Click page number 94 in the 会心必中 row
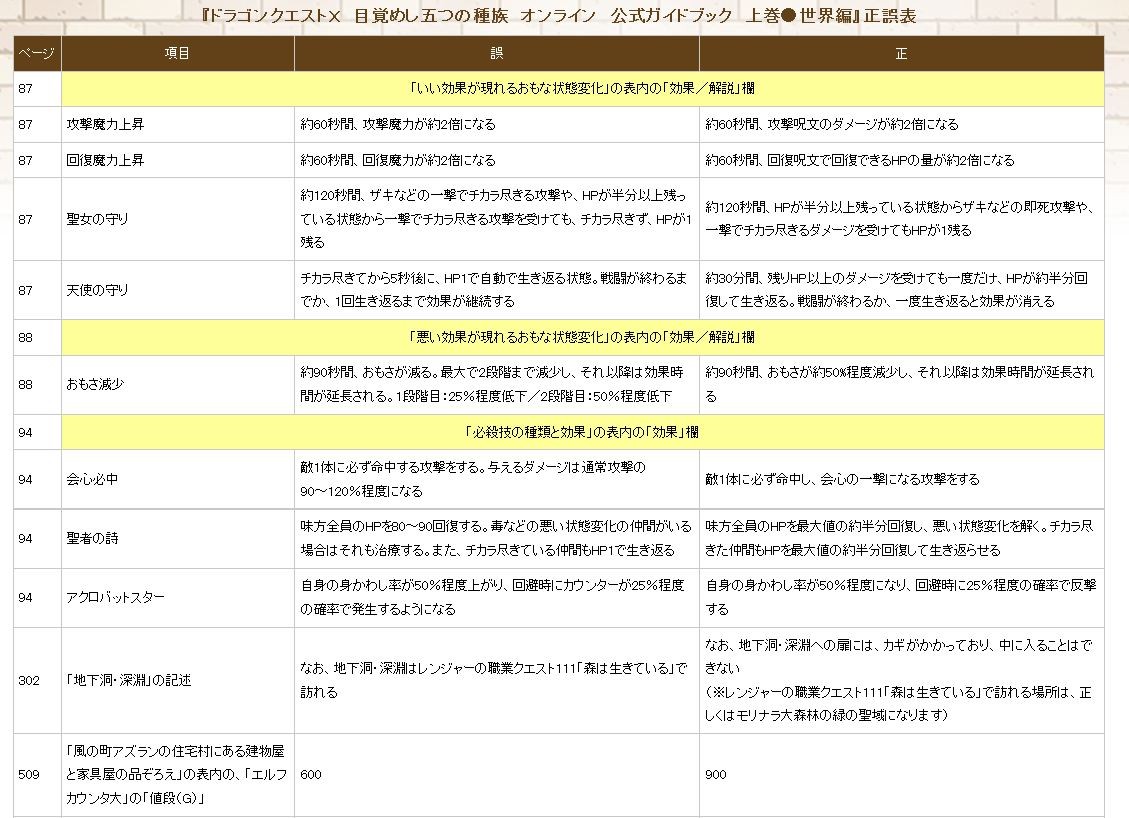Screen dimensions: 1129x818 click(26, 480)
